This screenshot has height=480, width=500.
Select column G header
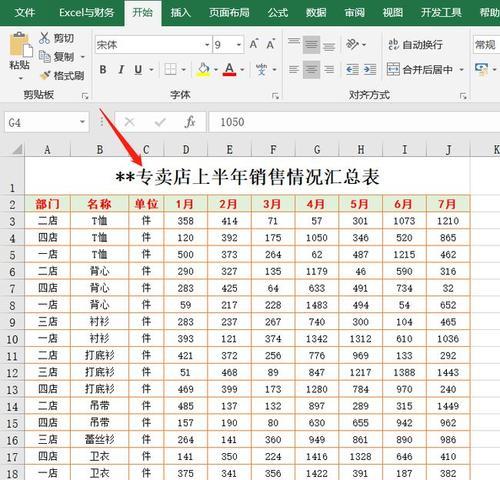(317, 149)
